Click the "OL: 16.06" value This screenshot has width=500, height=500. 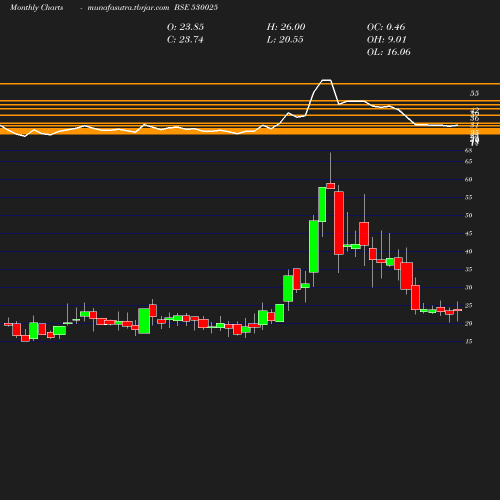point(389,52)
